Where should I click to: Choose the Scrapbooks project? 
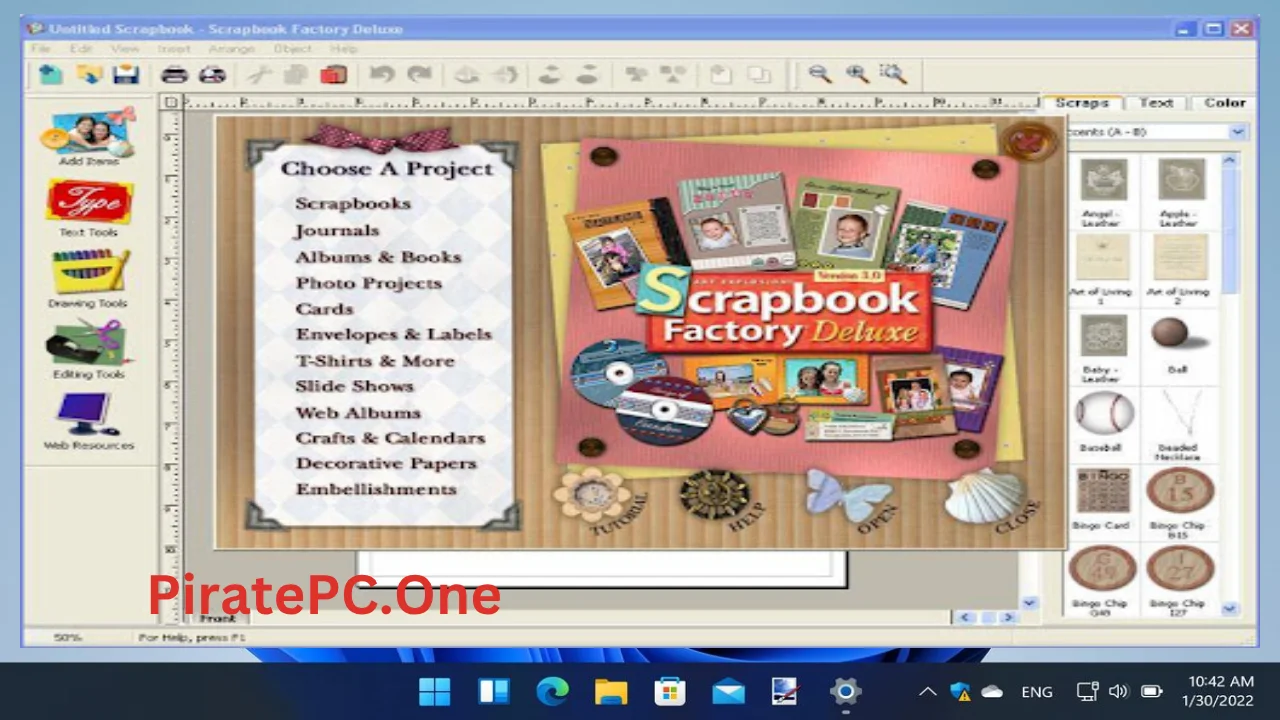click(353, 204)
